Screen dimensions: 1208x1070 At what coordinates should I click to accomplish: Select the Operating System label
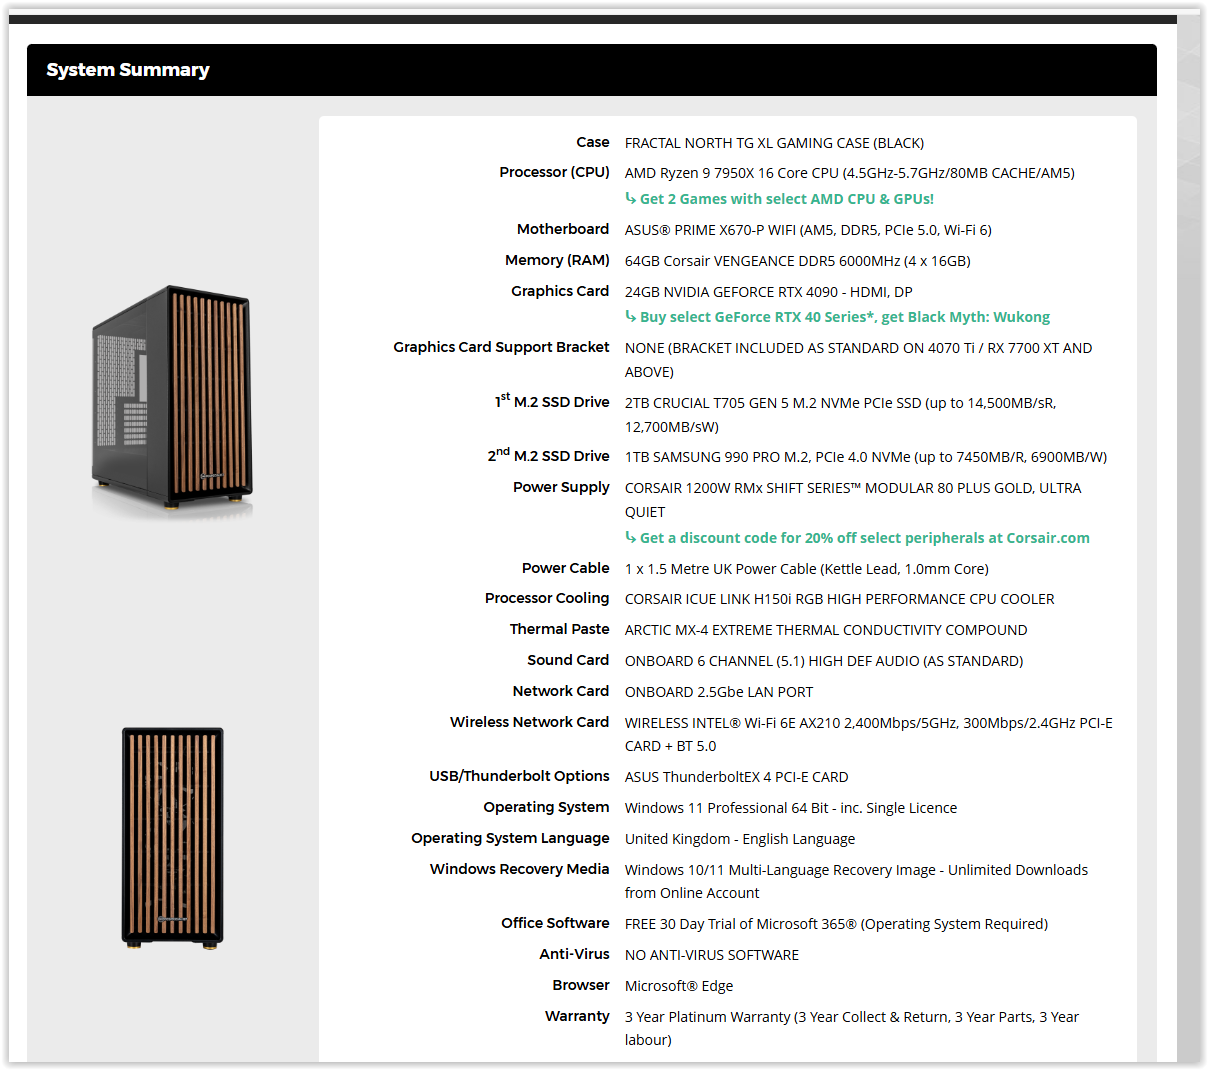pos(546,807)
